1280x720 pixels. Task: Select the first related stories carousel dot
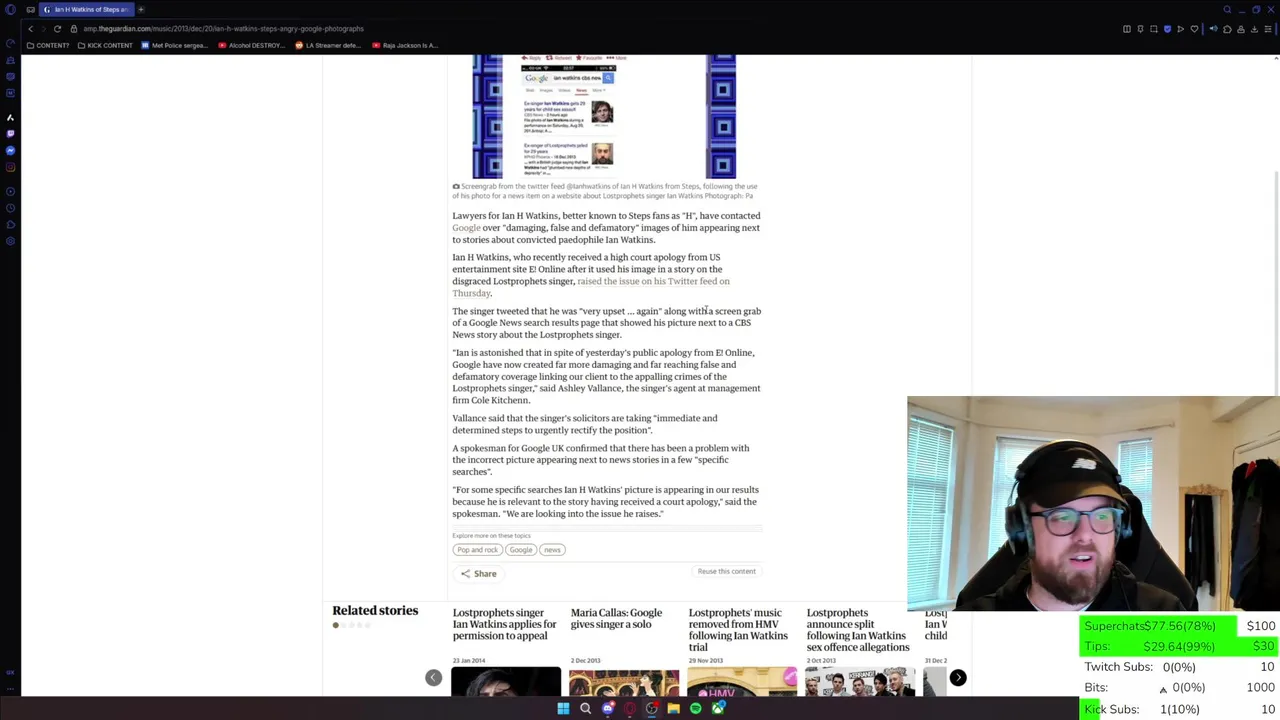[x=336, y=626]
